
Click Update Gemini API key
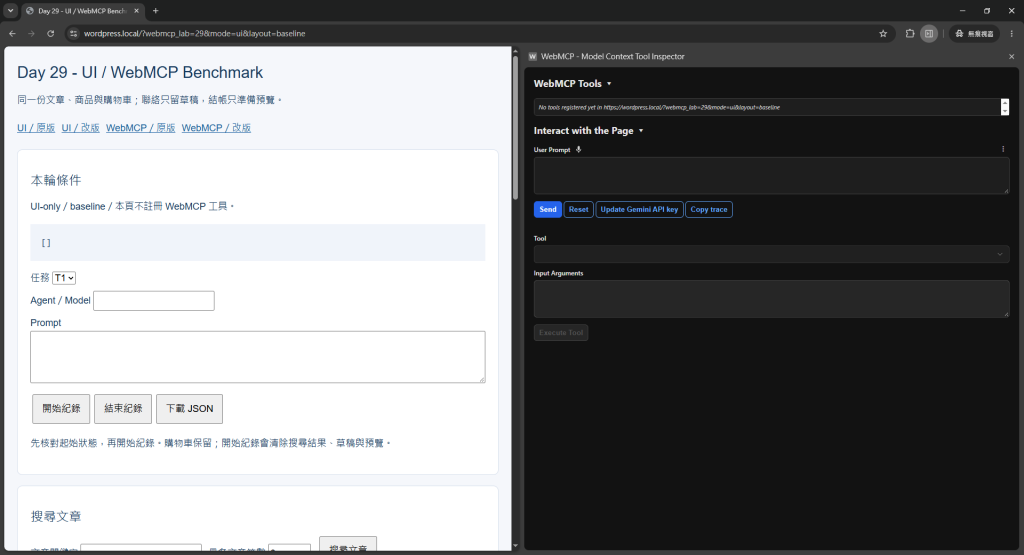[x=639, y=210]
